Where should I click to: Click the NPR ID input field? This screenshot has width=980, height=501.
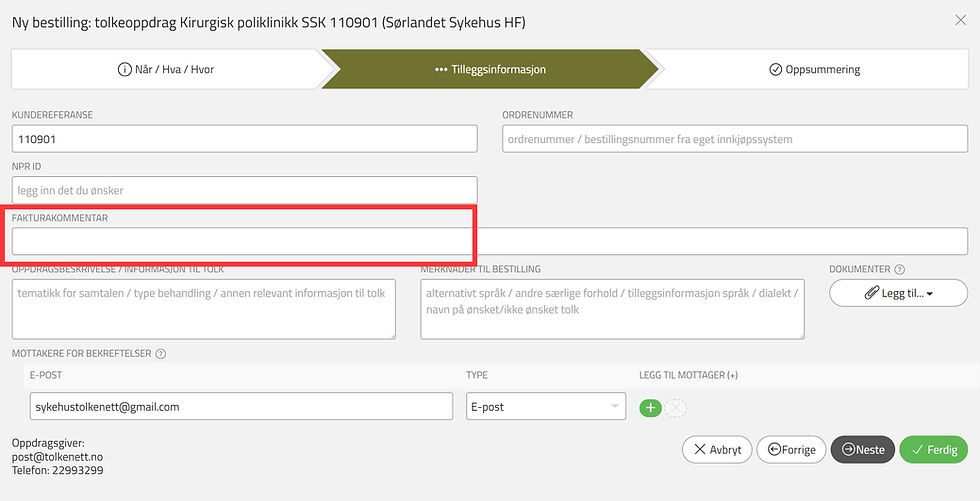coord(244,190)
